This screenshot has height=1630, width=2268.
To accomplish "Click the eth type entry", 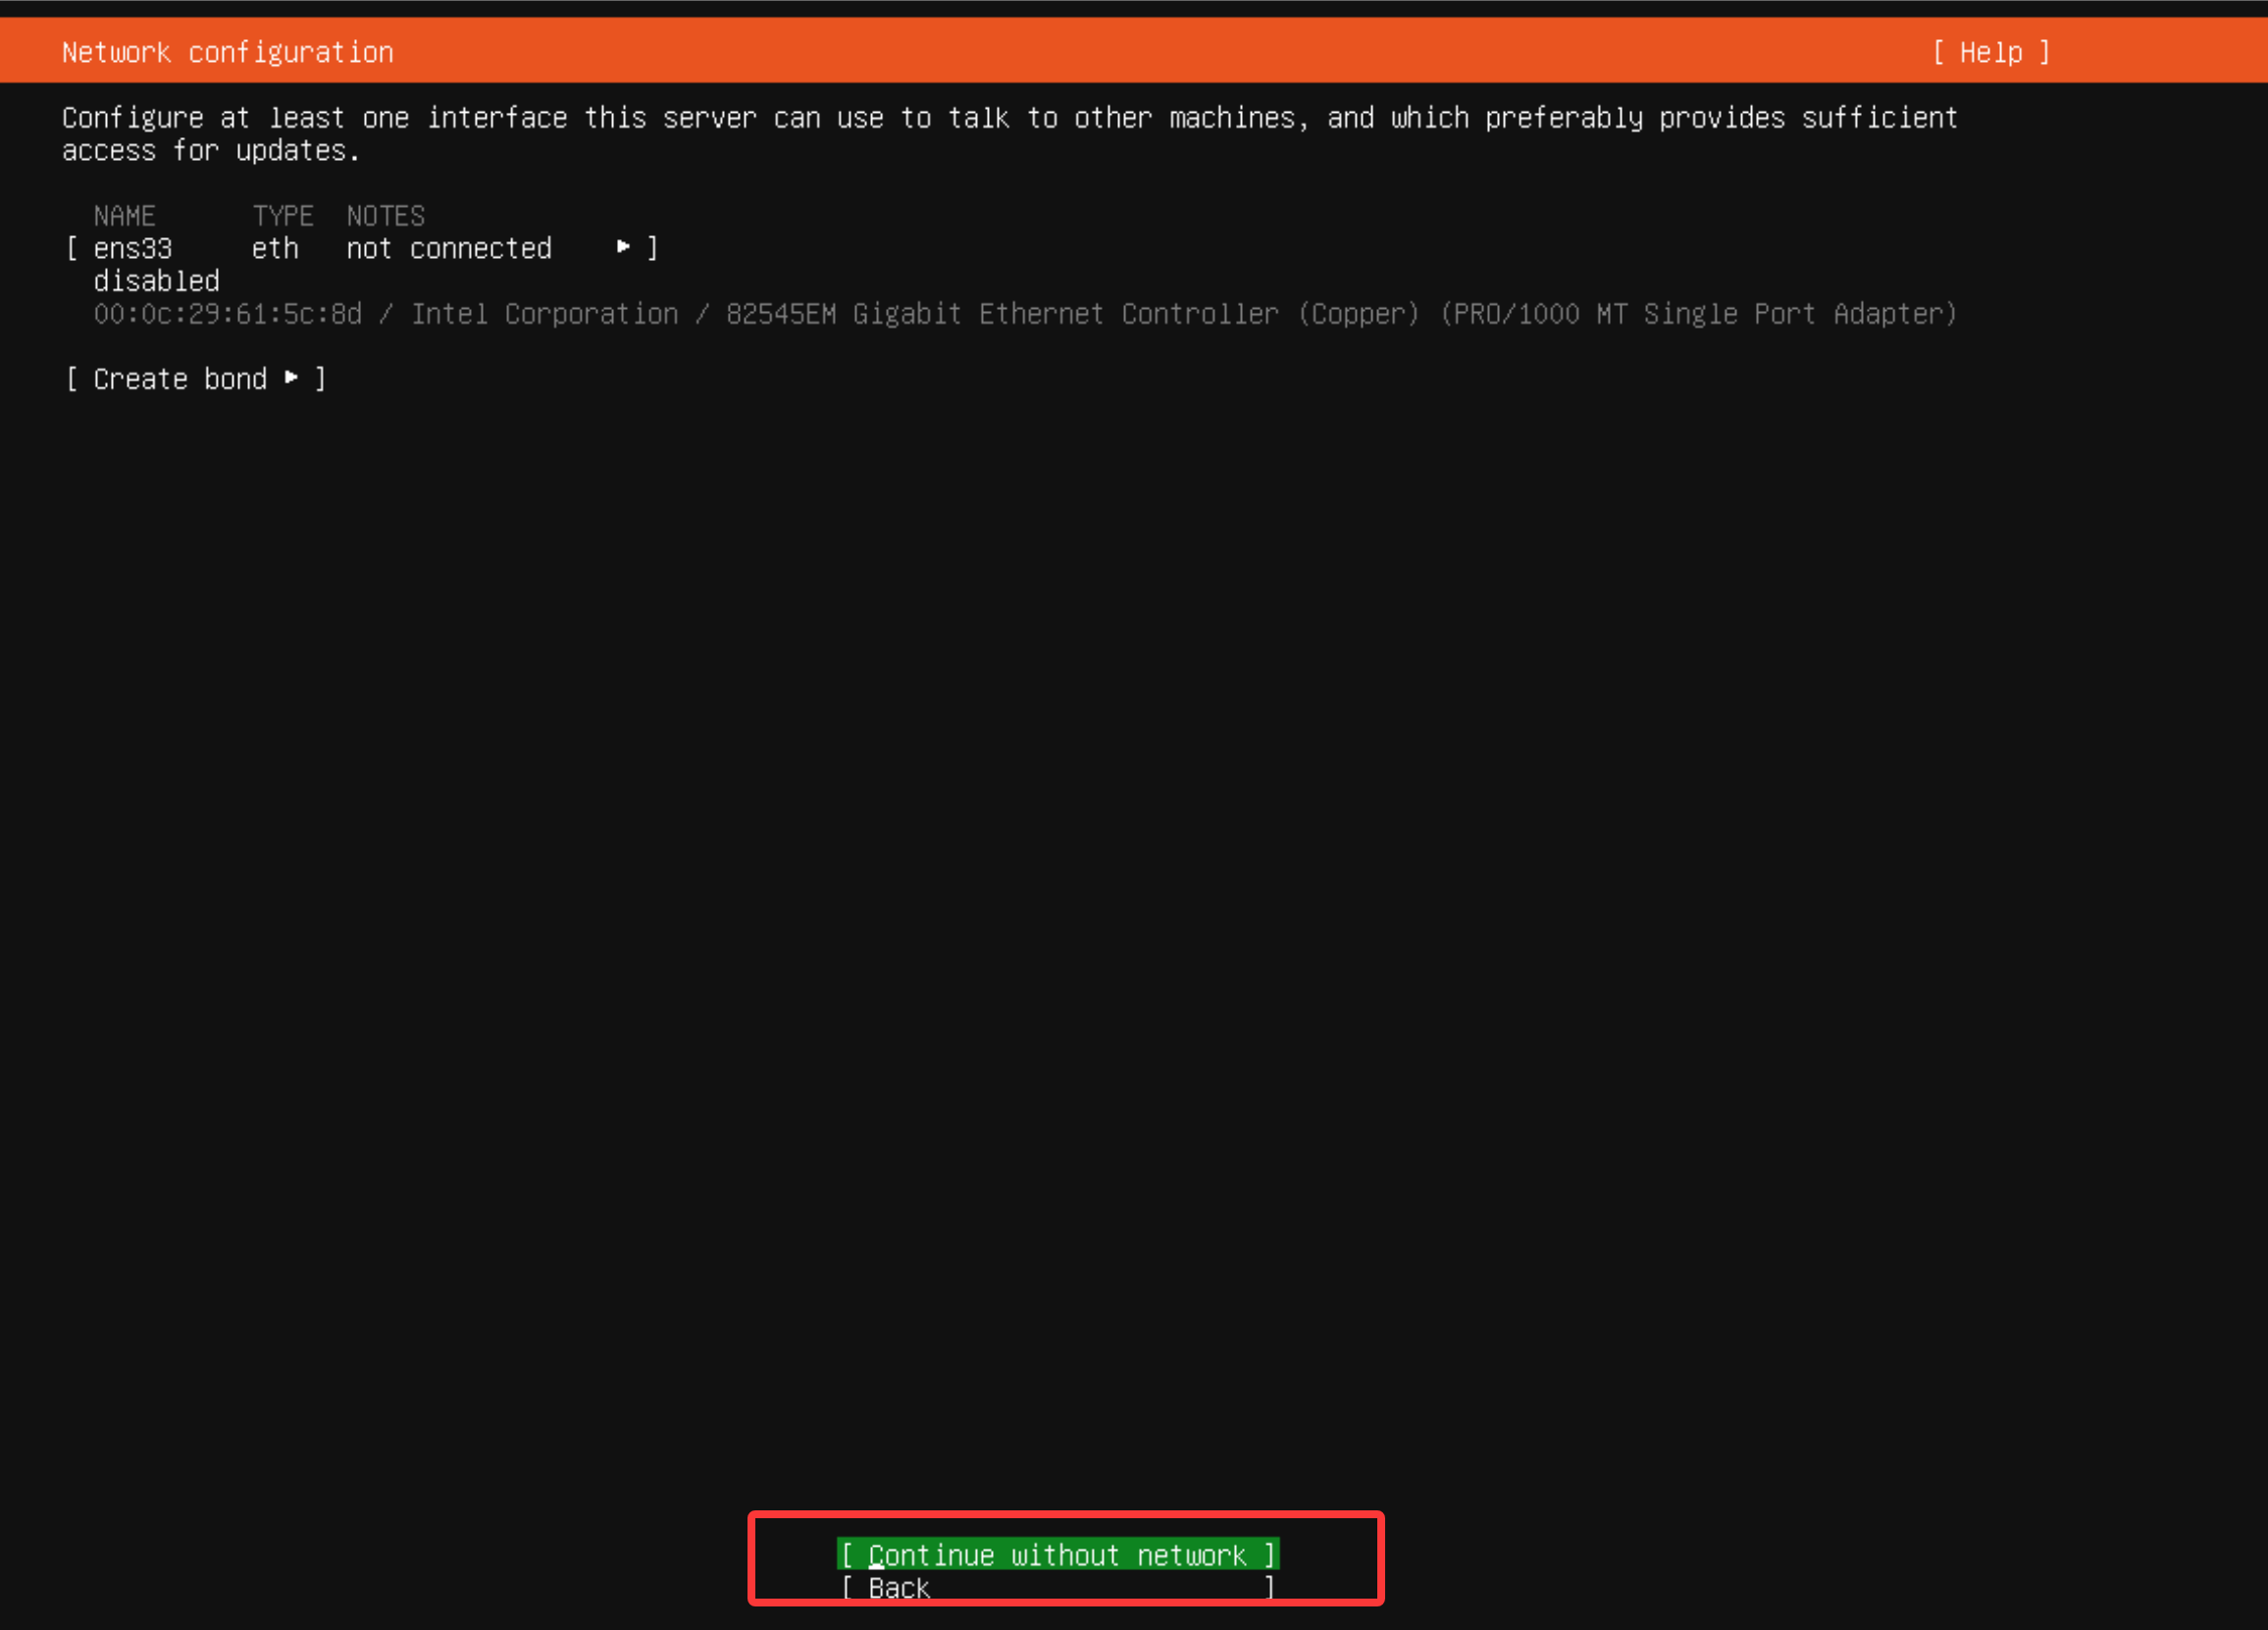I will click(275, 248).
